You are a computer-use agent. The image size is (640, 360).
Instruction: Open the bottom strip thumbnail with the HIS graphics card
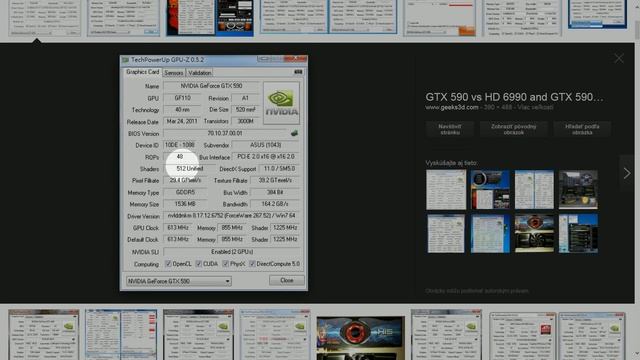pos(360,337)
